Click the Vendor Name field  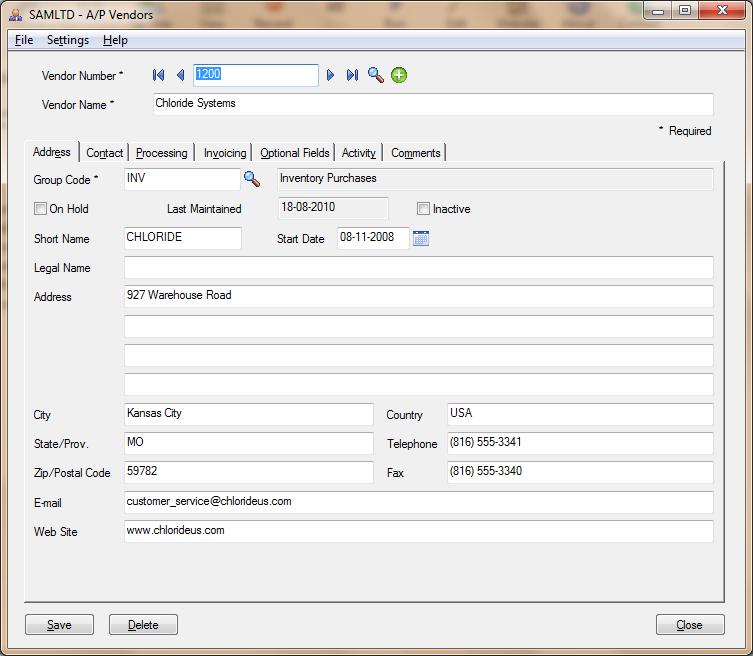pyautogui.click(x=433, y=104)
